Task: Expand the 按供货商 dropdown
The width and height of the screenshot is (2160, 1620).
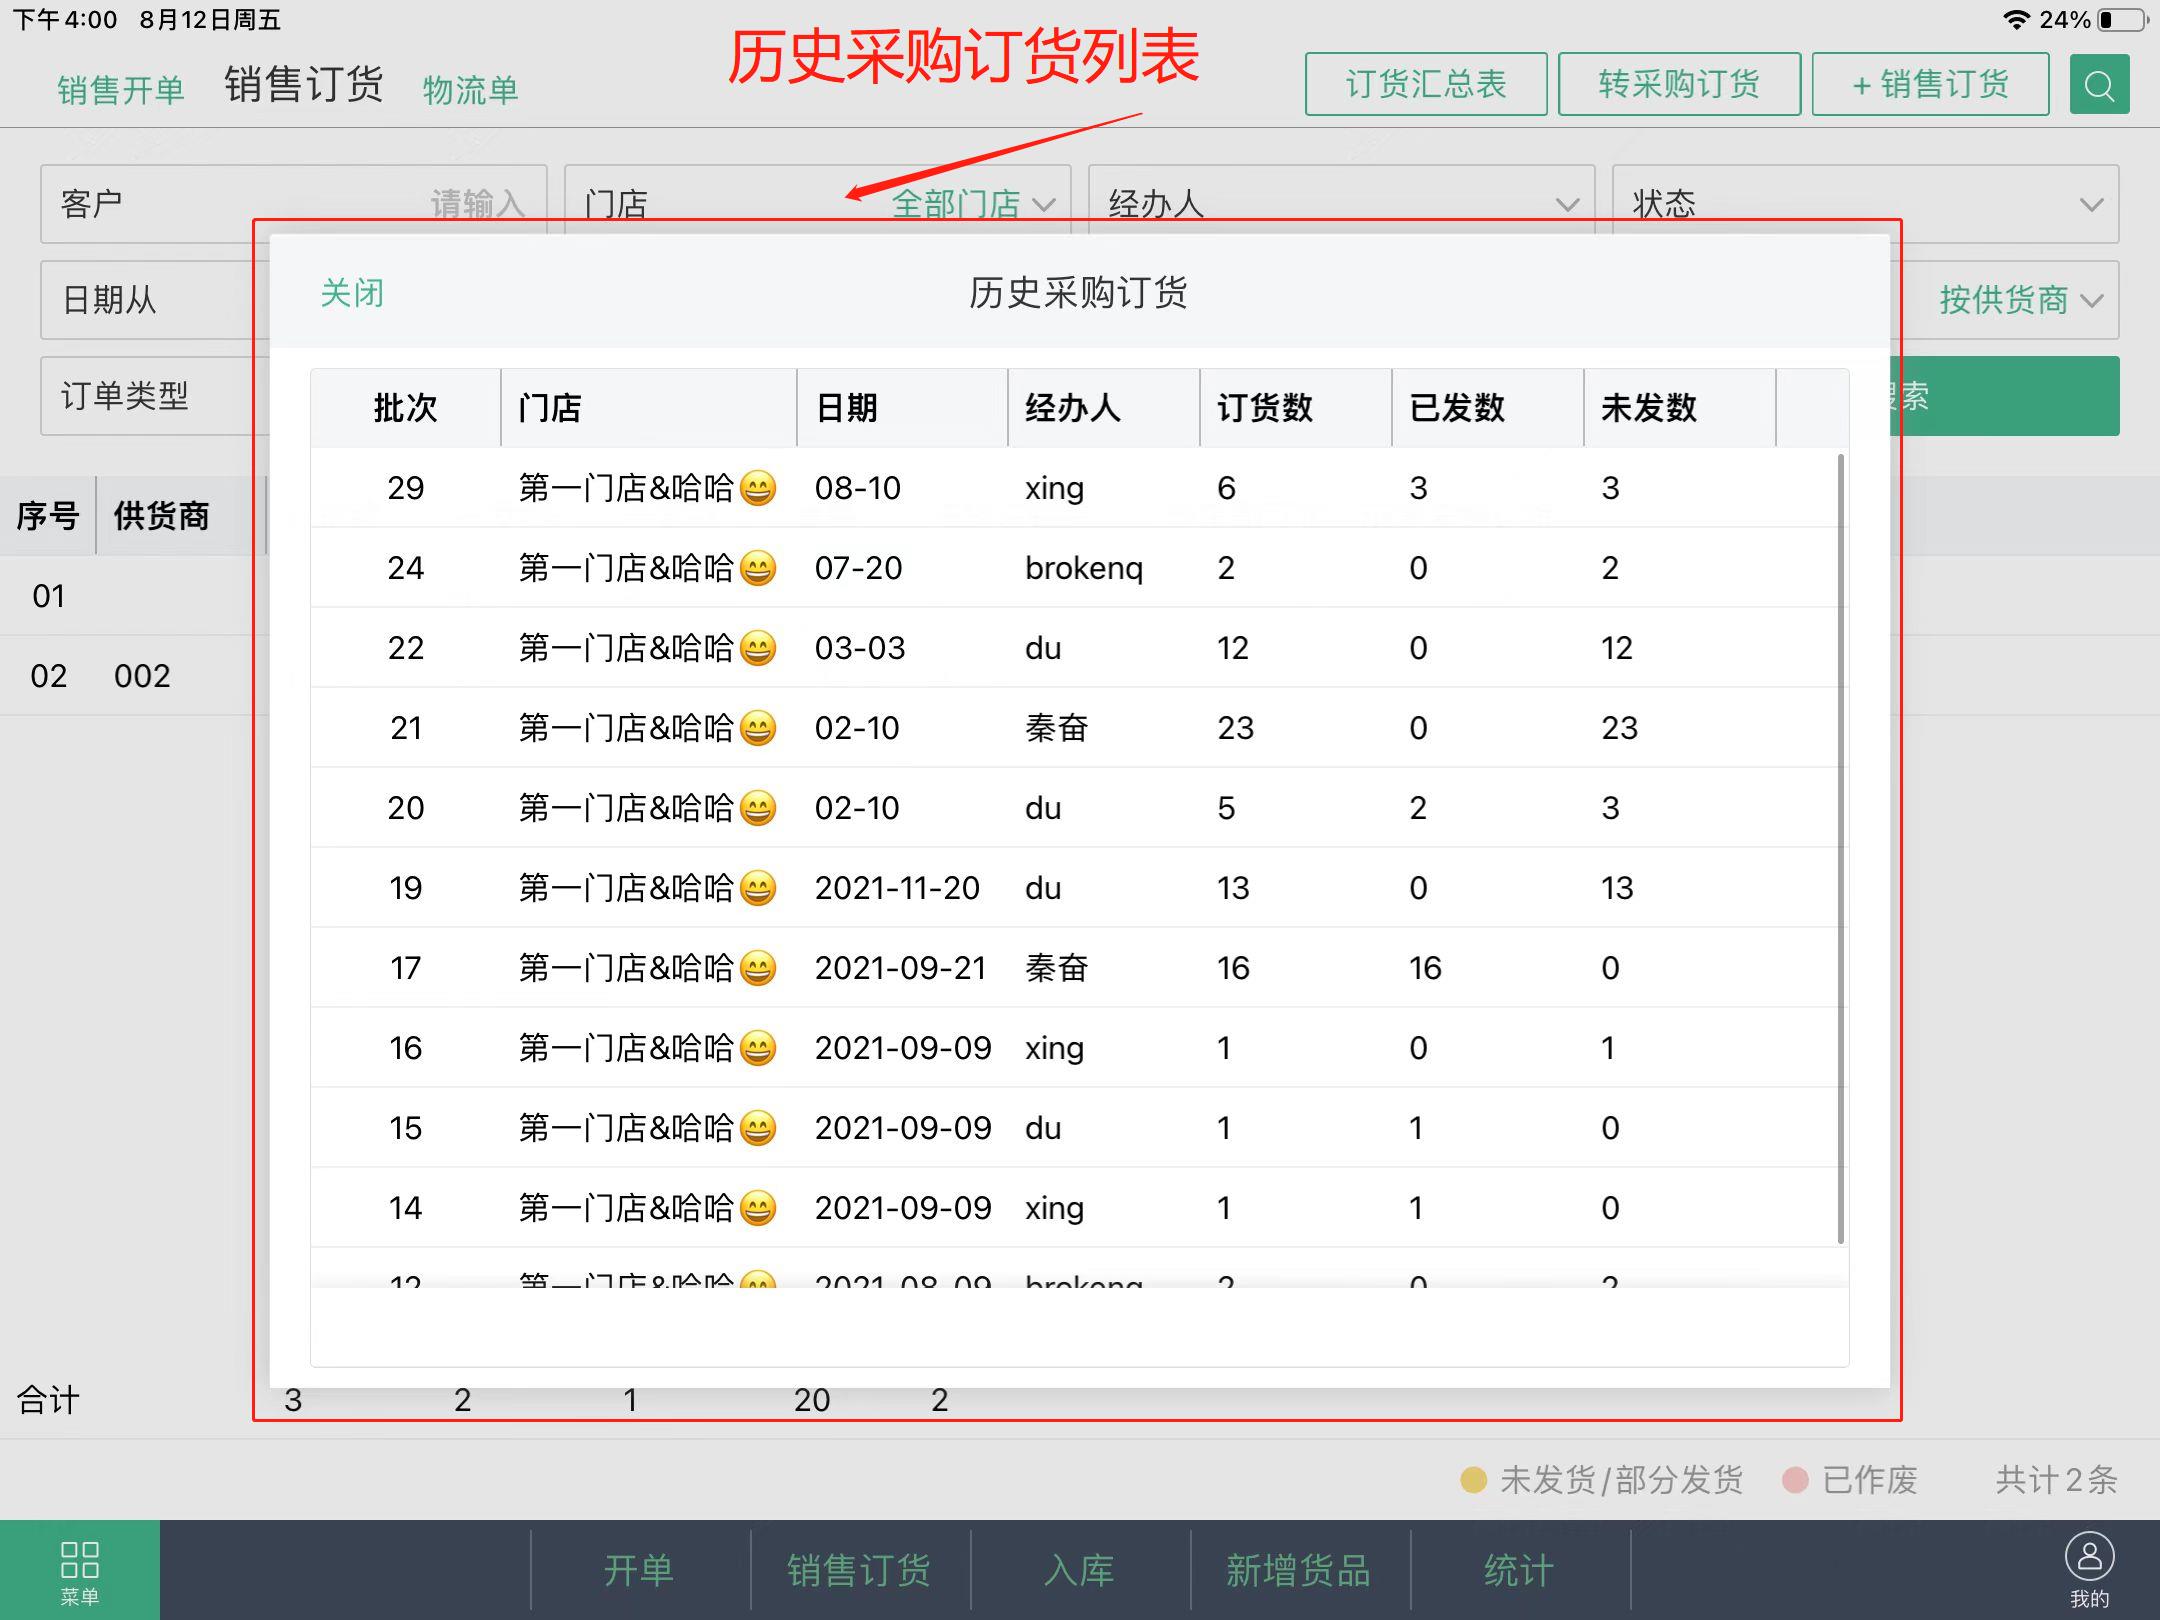Action: pos(2020,299)
